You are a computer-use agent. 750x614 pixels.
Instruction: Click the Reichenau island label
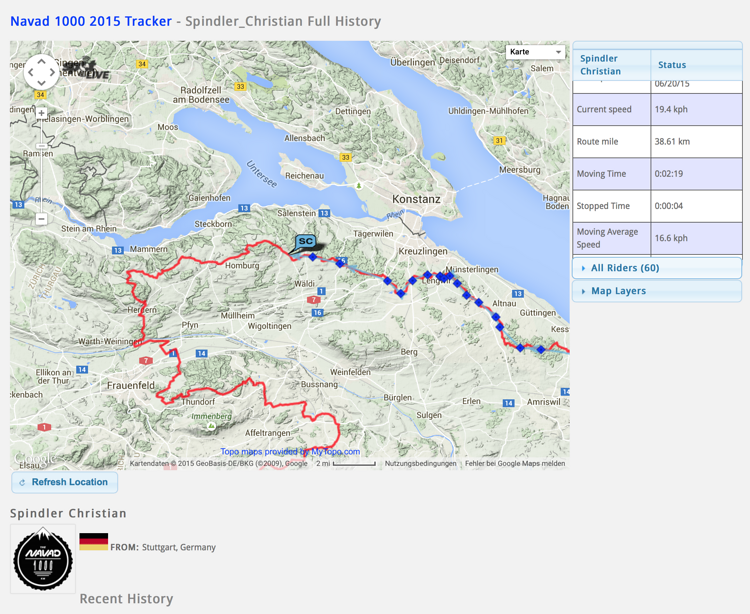point(304,175)
